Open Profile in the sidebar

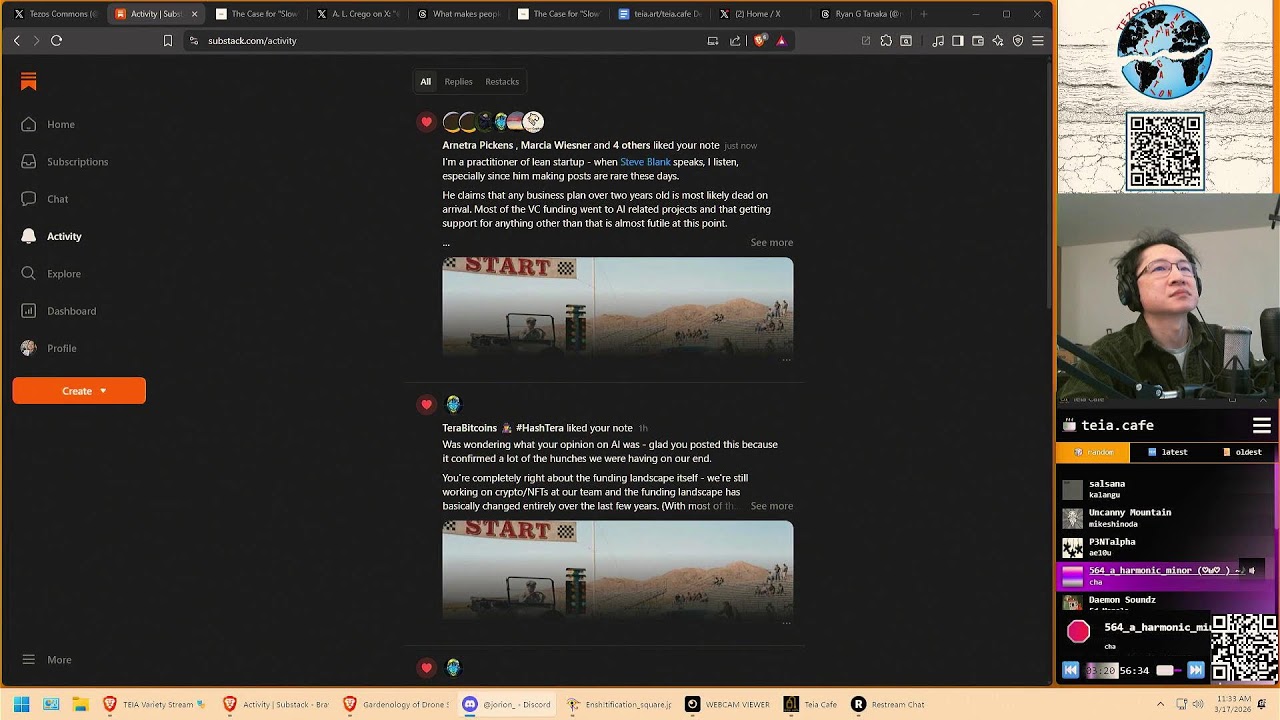click(x=49, y=348)
